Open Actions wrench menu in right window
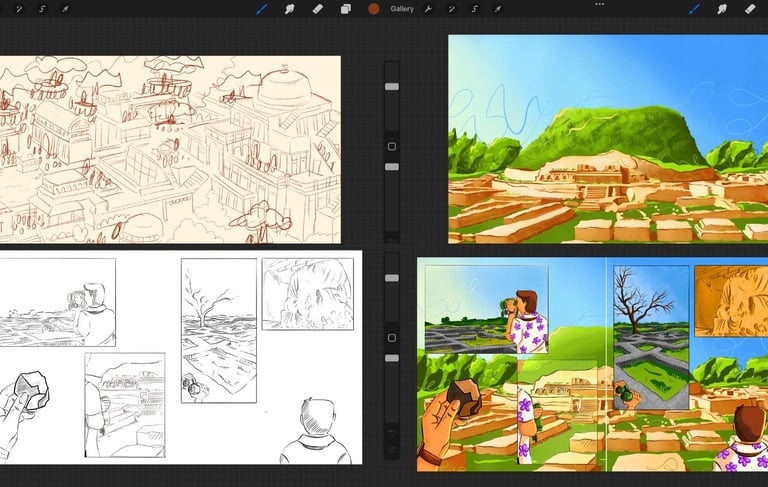The width and height of the screenshot is (768, 487). (x=428, y=9)
